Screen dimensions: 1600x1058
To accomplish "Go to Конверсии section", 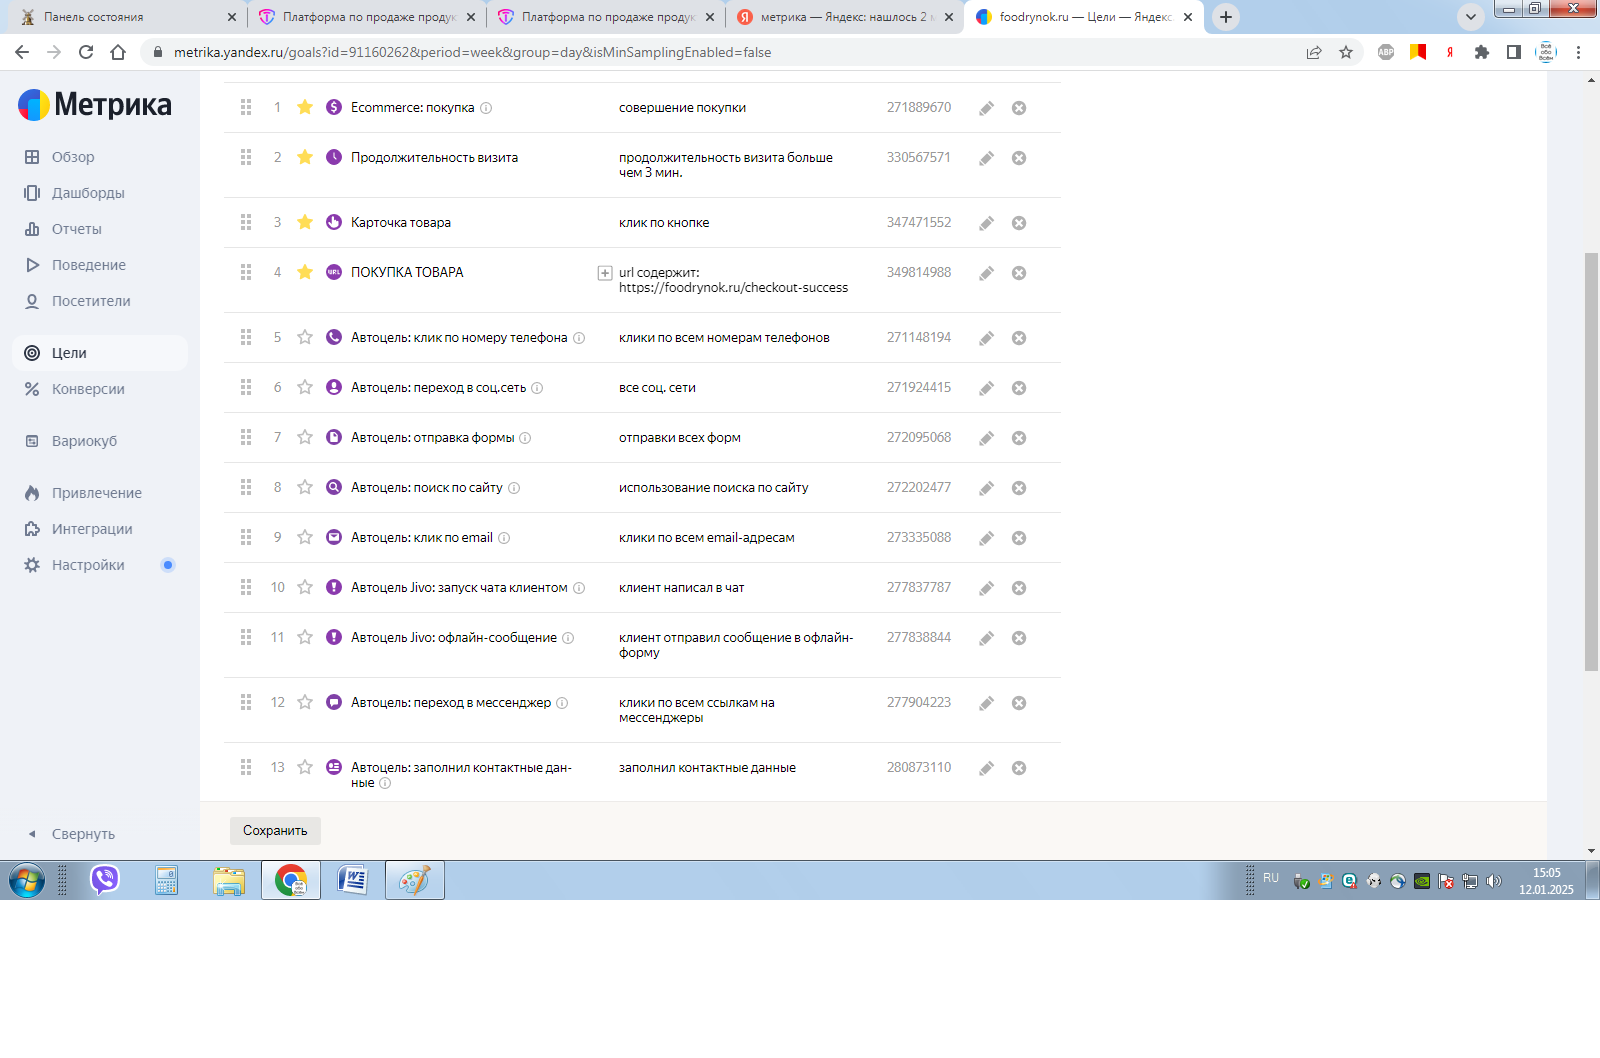I will click(x=100, y=389).
